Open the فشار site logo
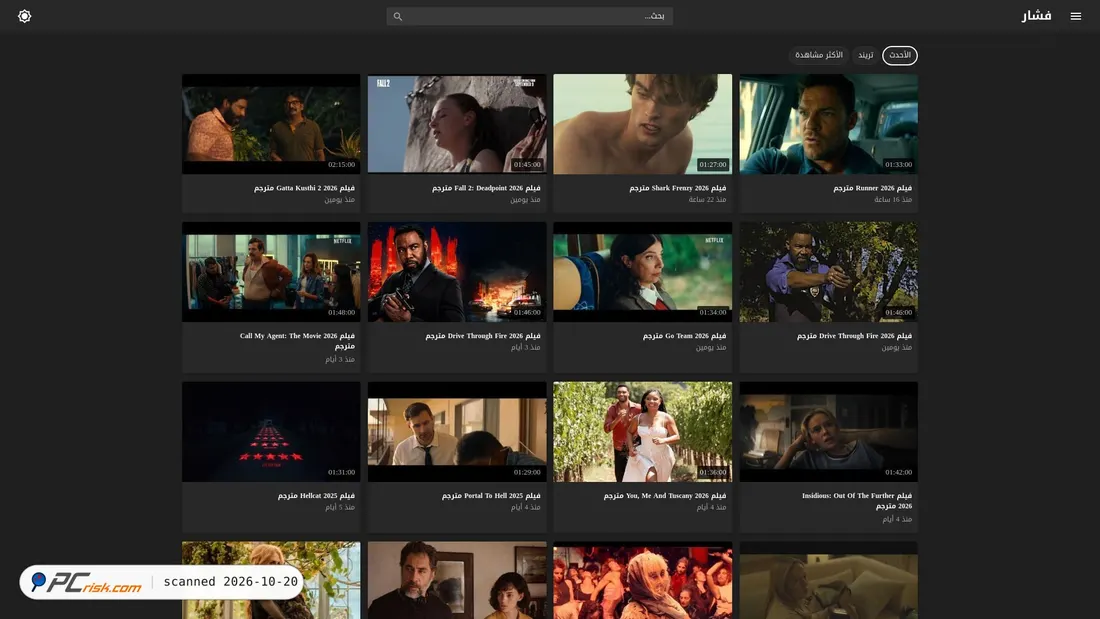The width and height of the screenshot is (1100, 619). pyautogui.click(x=1036, y=15)
